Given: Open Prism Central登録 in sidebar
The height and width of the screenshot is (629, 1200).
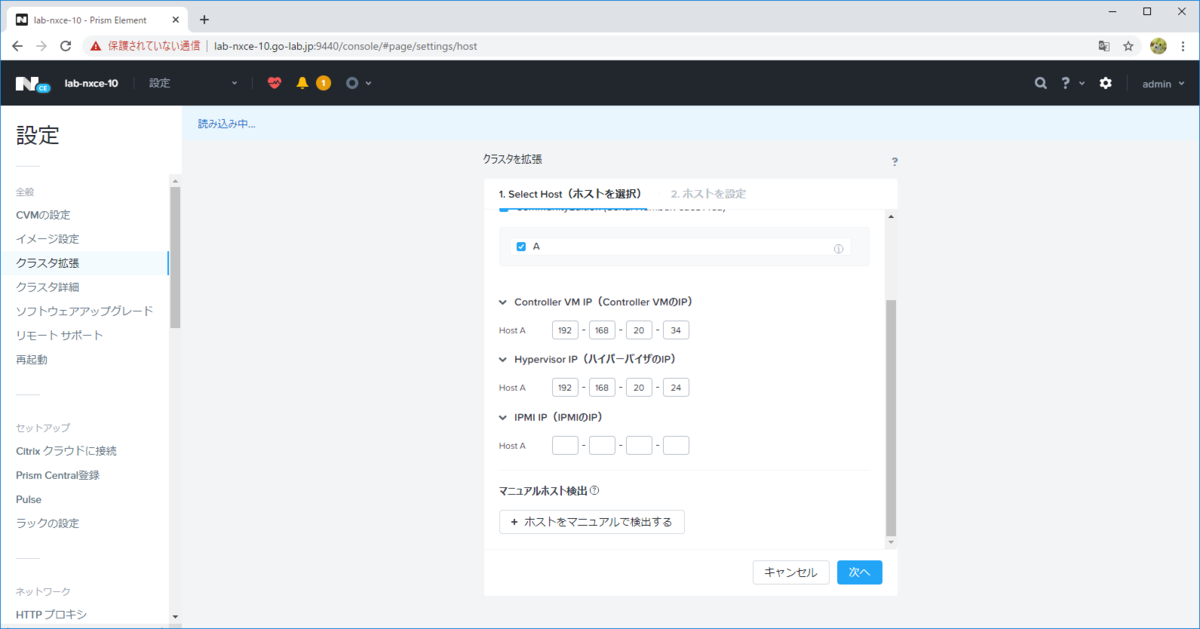Looking at the screenshot, I should pyautogui.click(x=58, y=475).
